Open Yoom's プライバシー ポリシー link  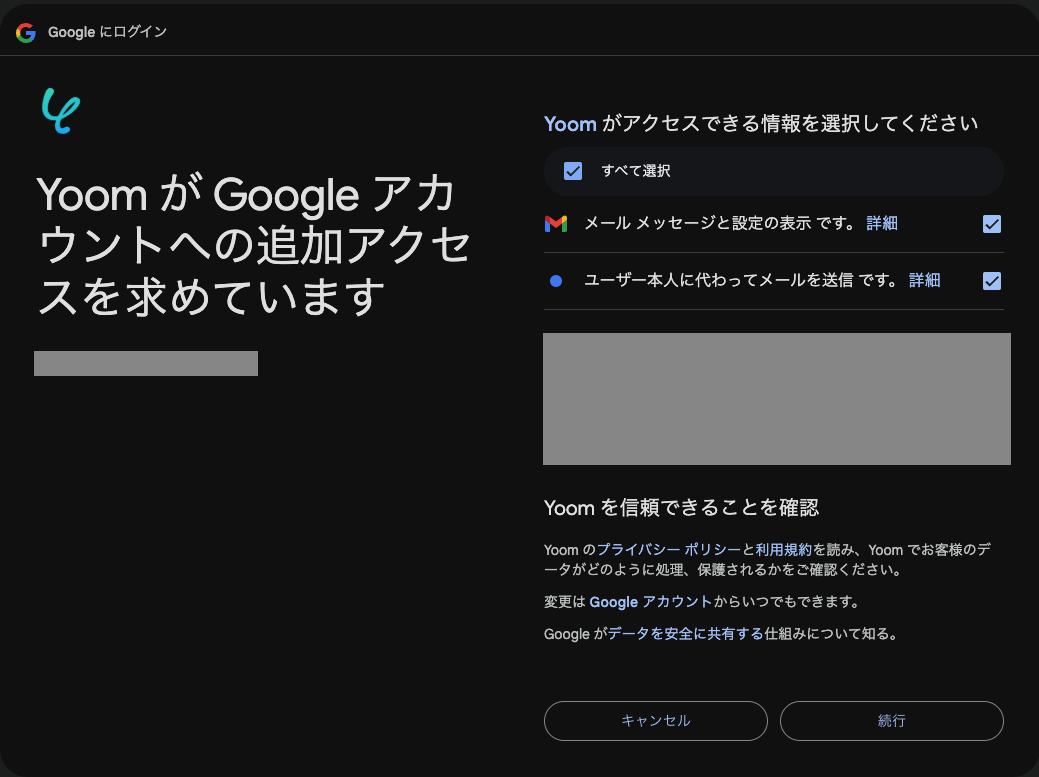[669, 550]
